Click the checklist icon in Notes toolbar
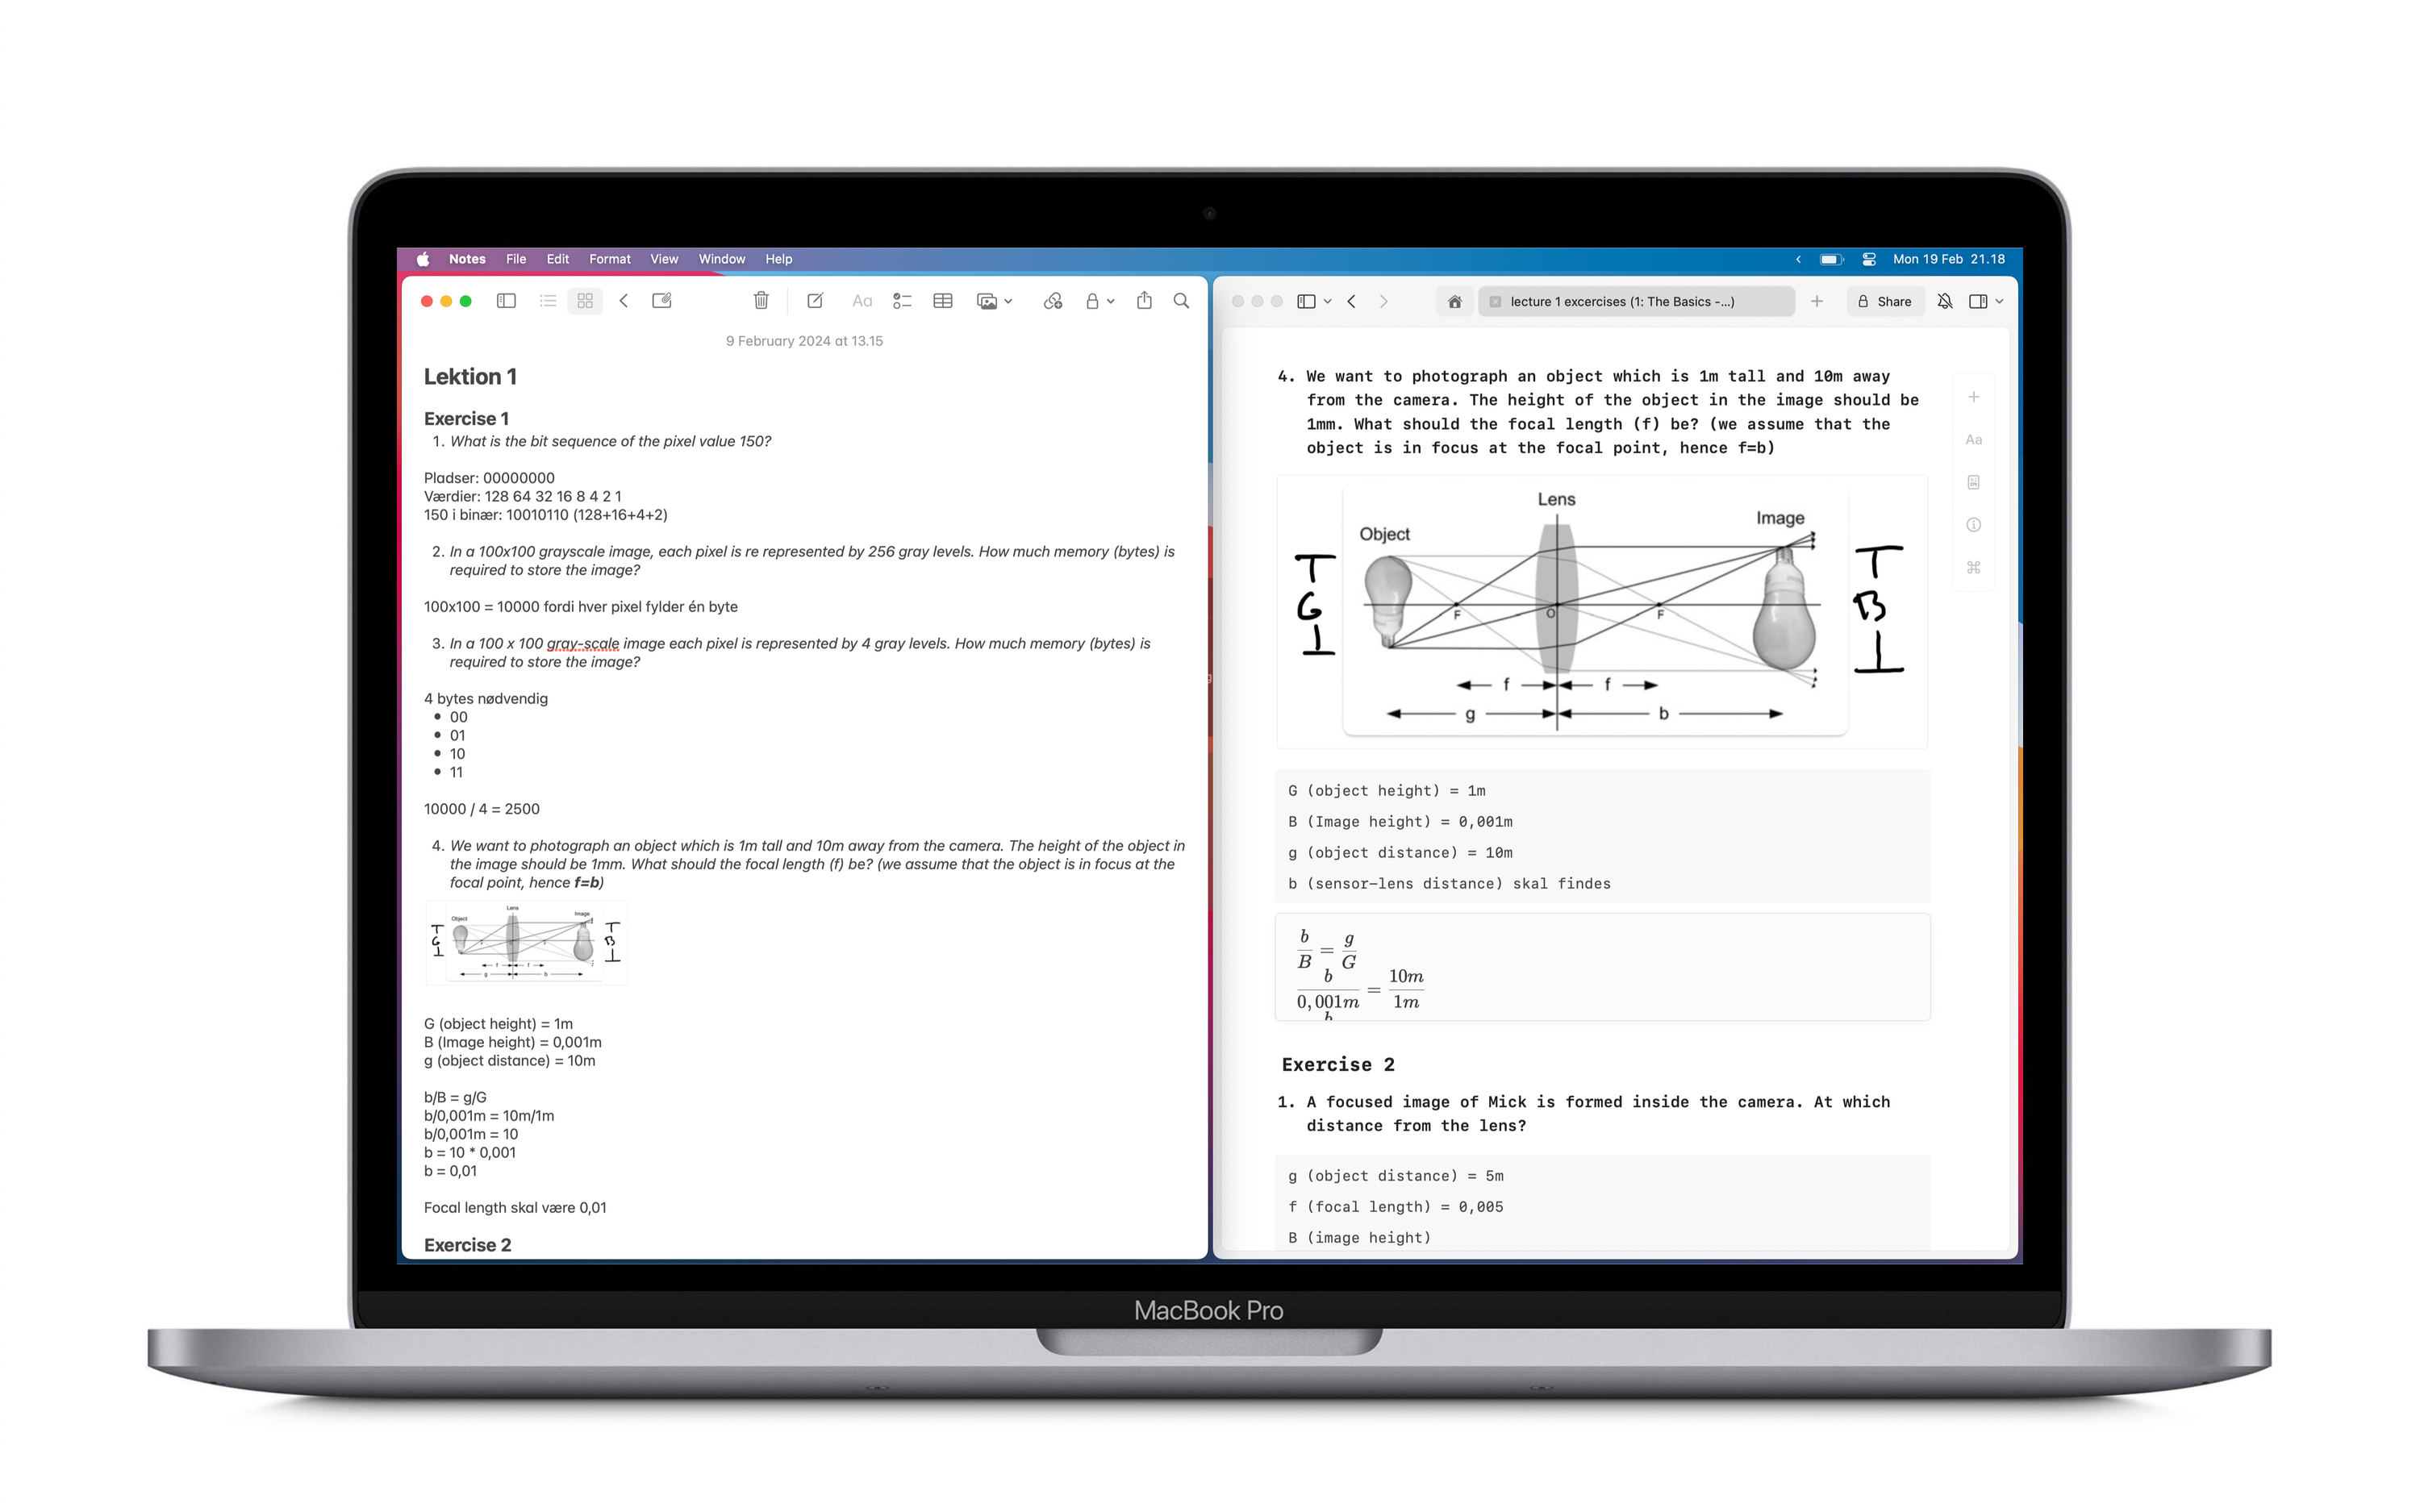Viewport: 2420px width, 1512px height. click(903, 303)
